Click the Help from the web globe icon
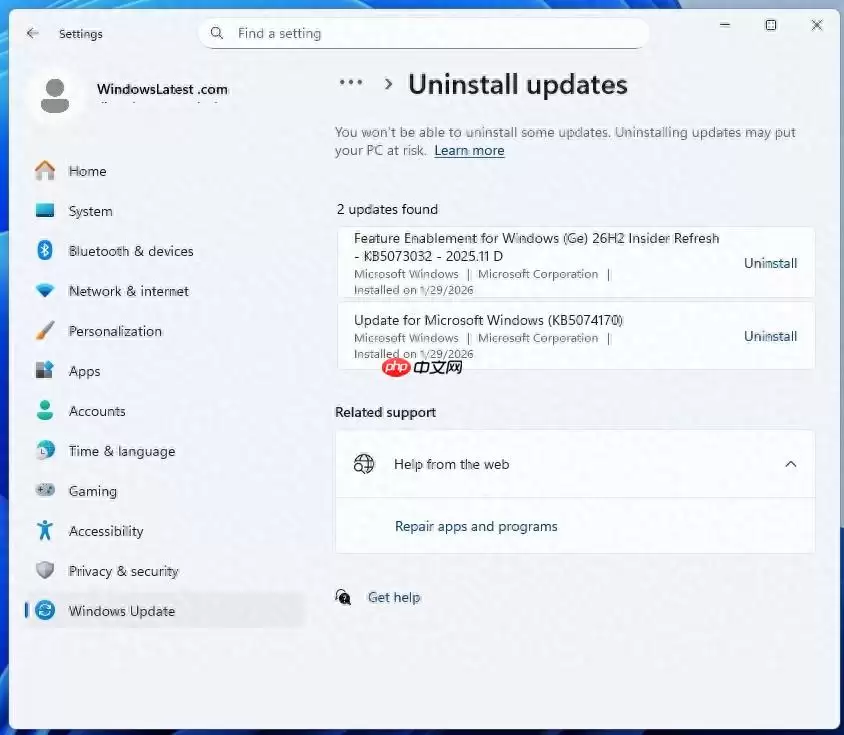Image resolution: width=844 pixels, height=735 pixels. pyautogui.click(x=364, y=464)
